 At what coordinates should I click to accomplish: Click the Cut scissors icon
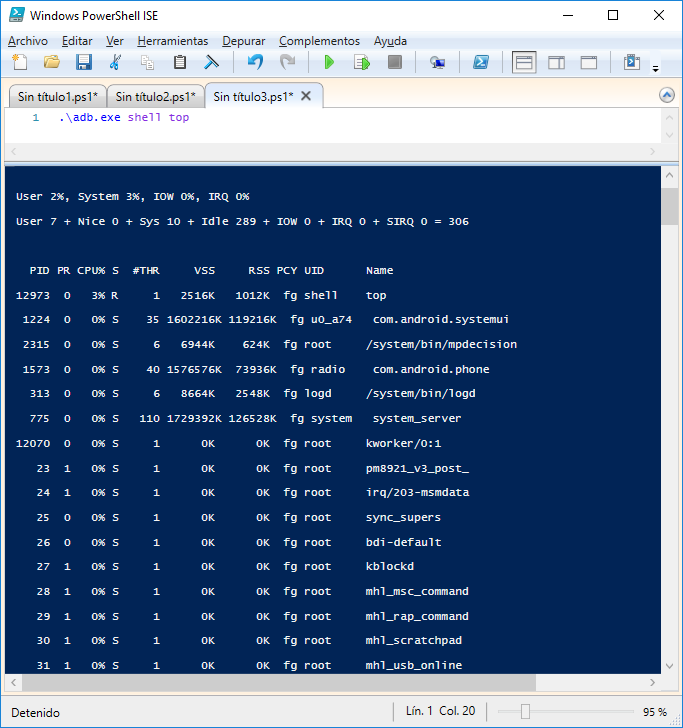click(116, 62)
